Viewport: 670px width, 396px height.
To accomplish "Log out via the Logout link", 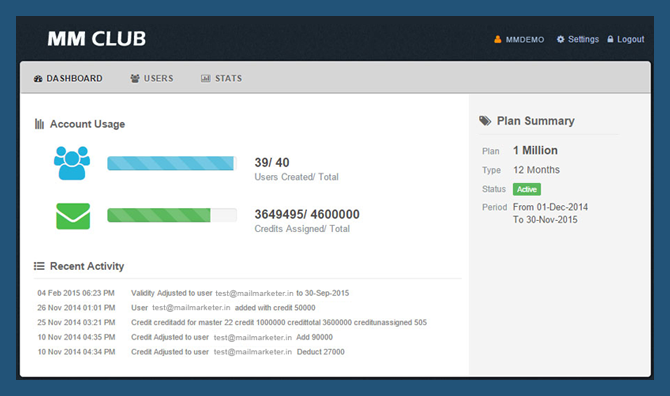I will tap(631, 39).
